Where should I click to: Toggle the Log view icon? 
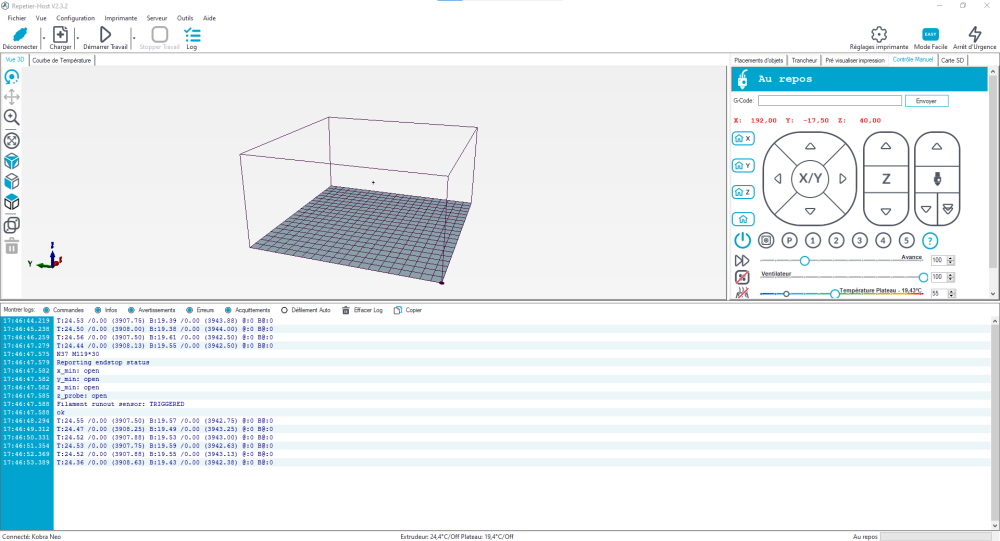point(192,34)
